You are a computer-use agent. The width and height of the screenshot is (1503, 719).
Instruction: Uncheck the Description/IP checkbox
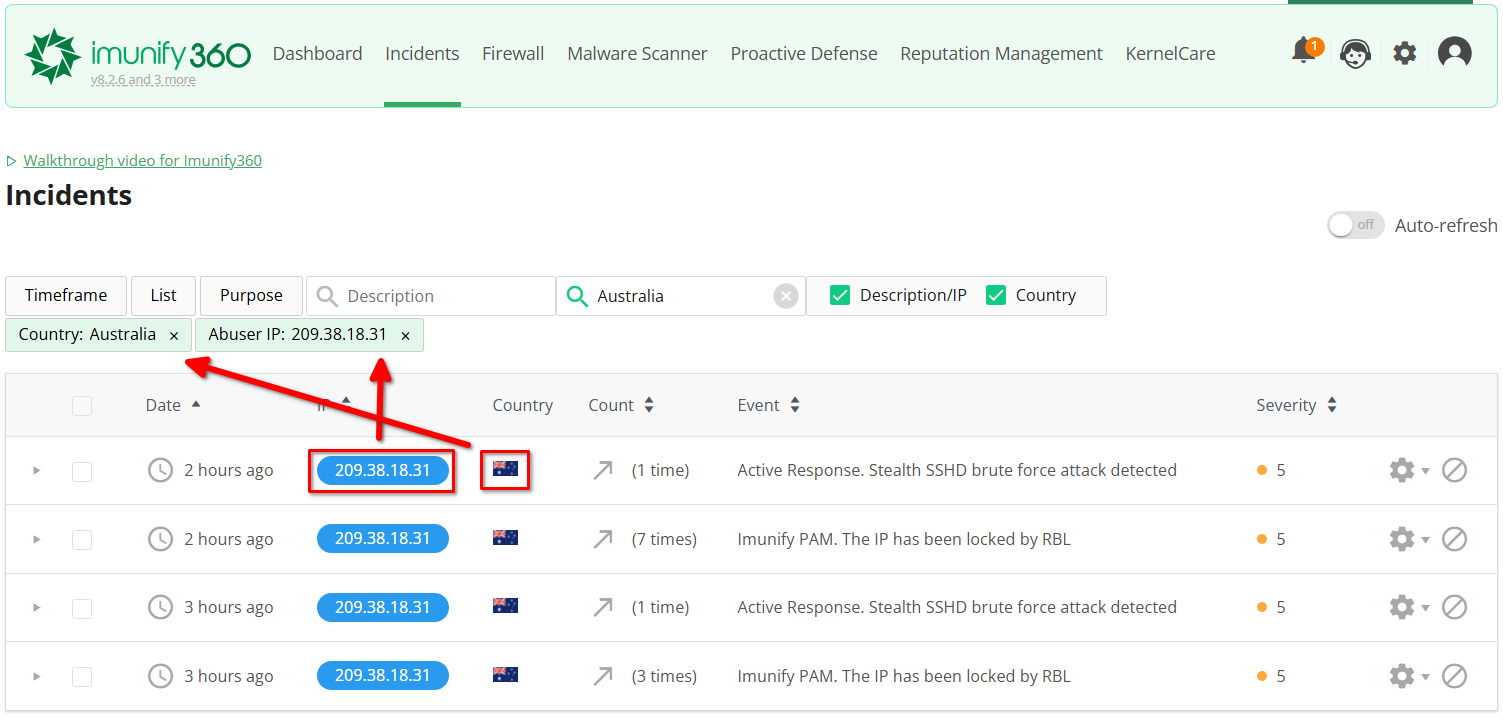point(841,295)
